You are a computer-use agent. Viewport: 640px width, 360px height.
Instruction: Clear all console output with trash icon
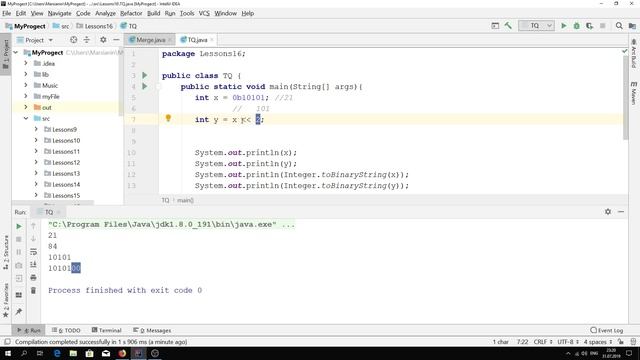point(33,291)
